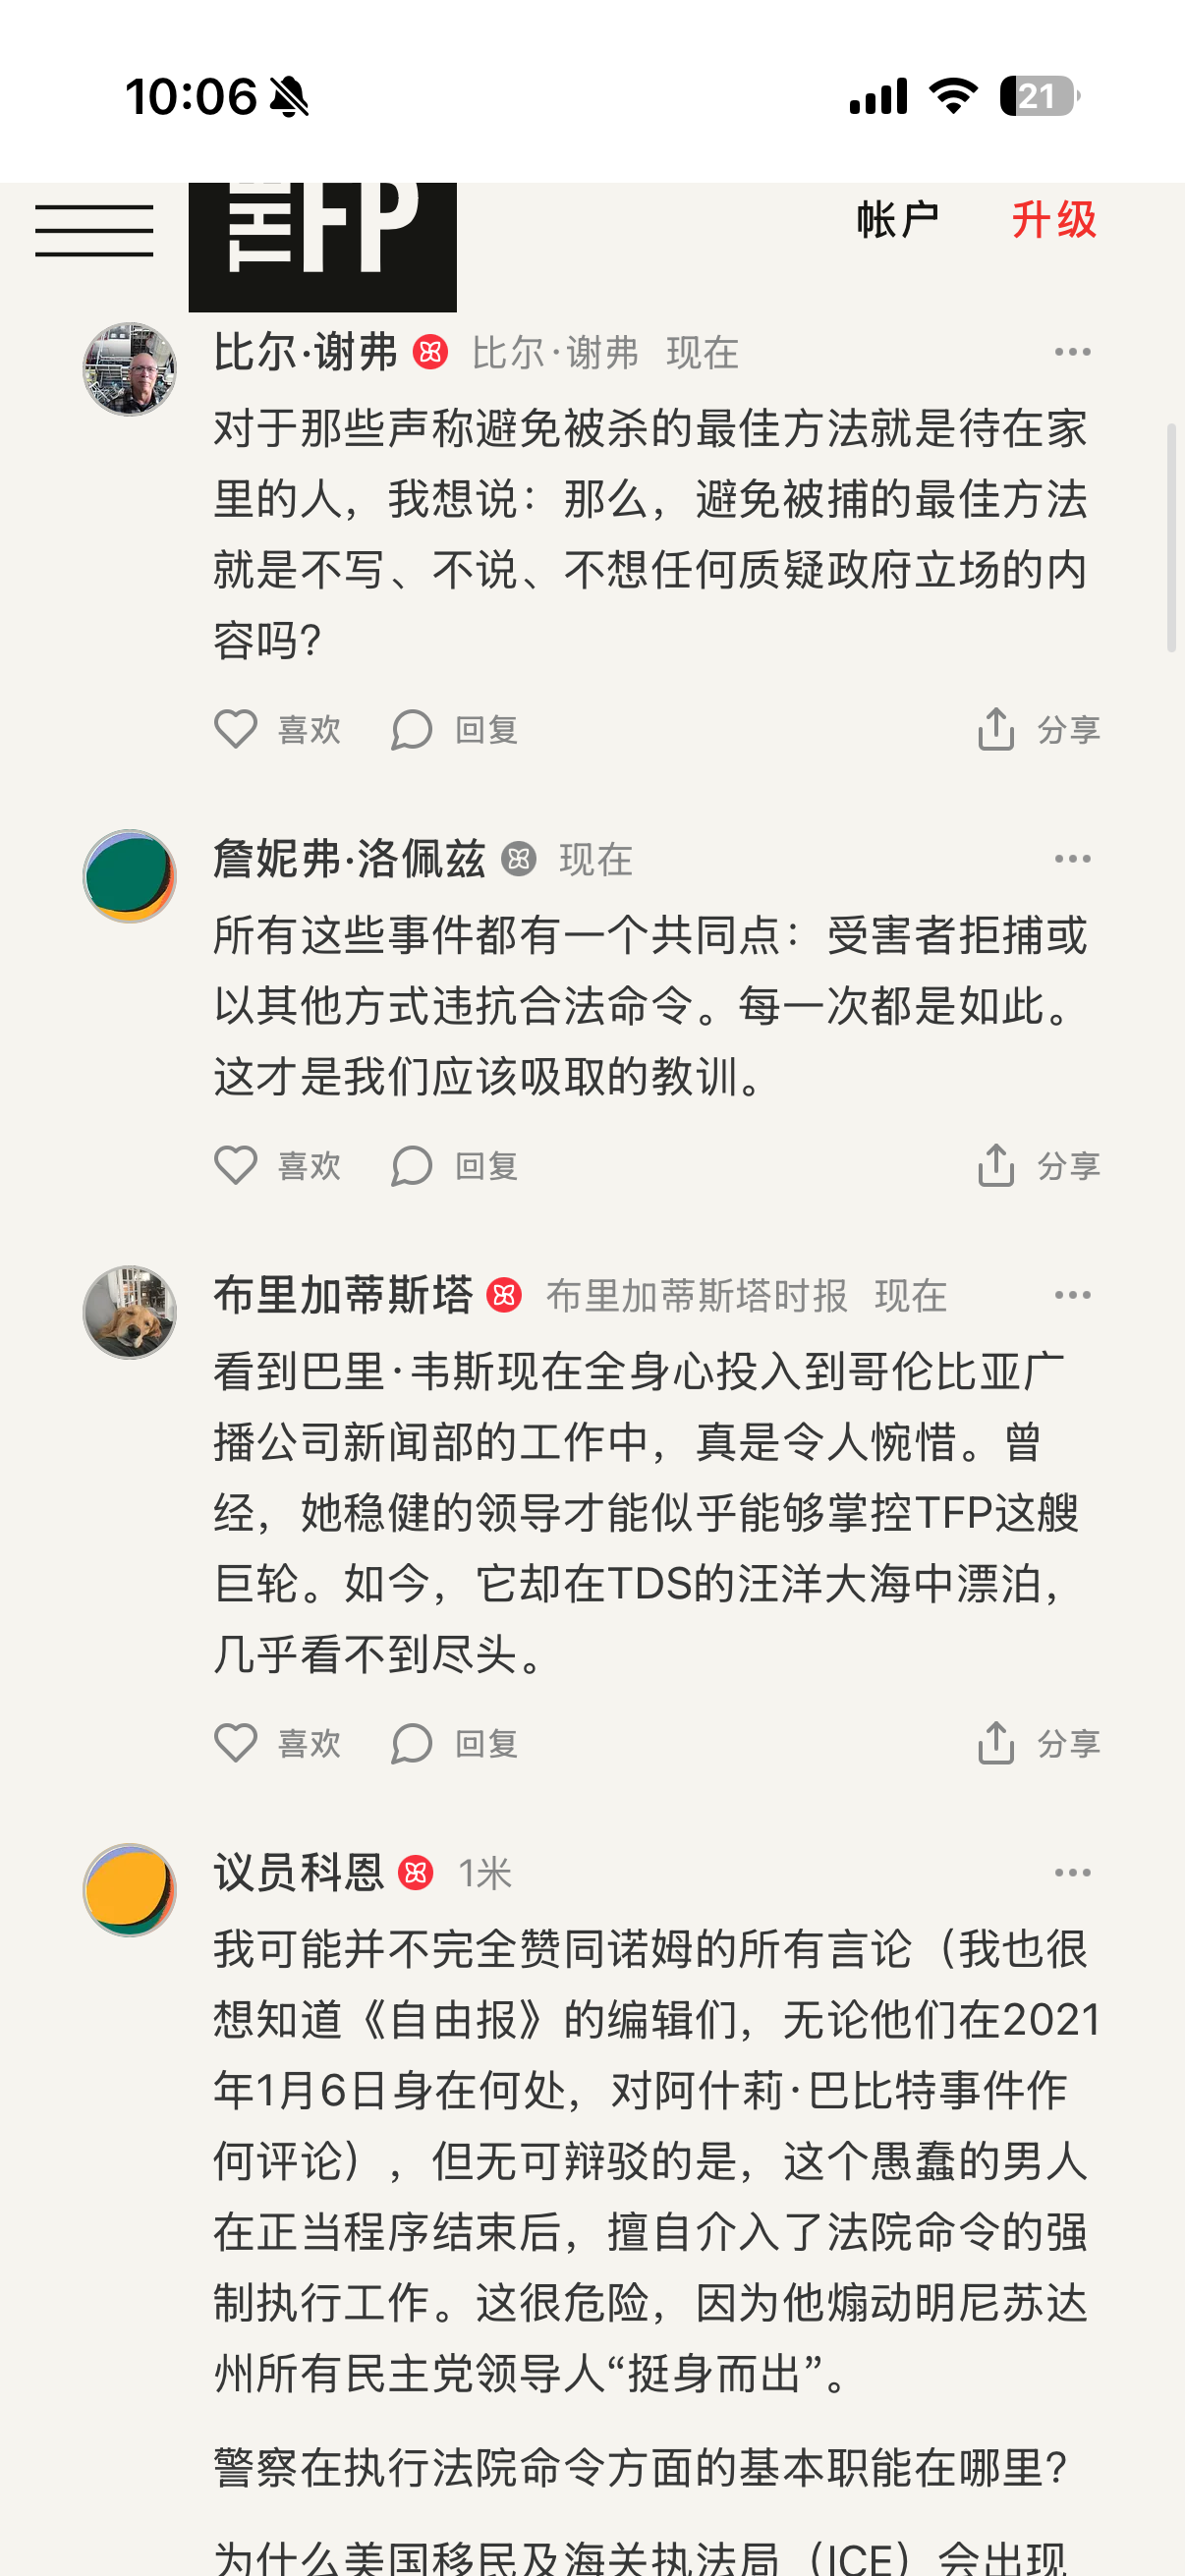Open more options for 议员科恩's comment
The height and width of the screenshot is (2576, 1185).
tap(1072, 1872)
